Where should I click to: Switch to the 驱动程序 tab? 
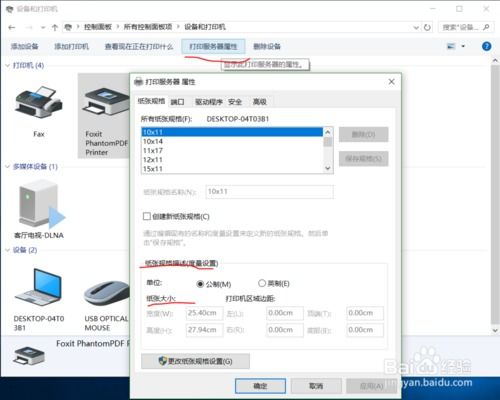click(209, 102)
